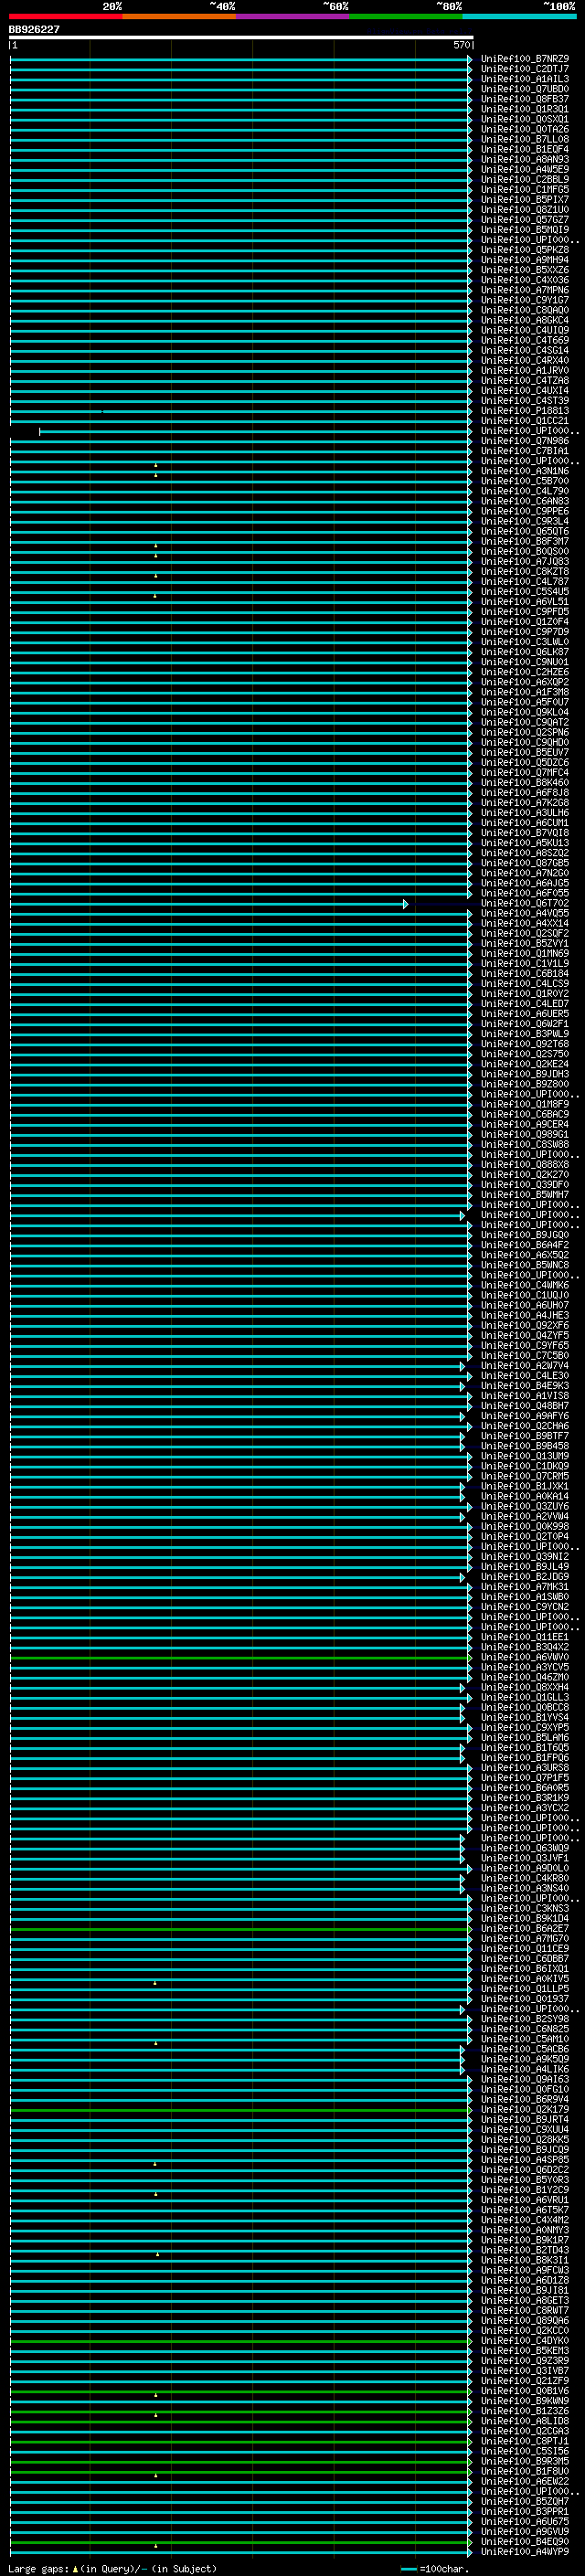Click the orange ~40% identity legend color

(x=180, y=17)
